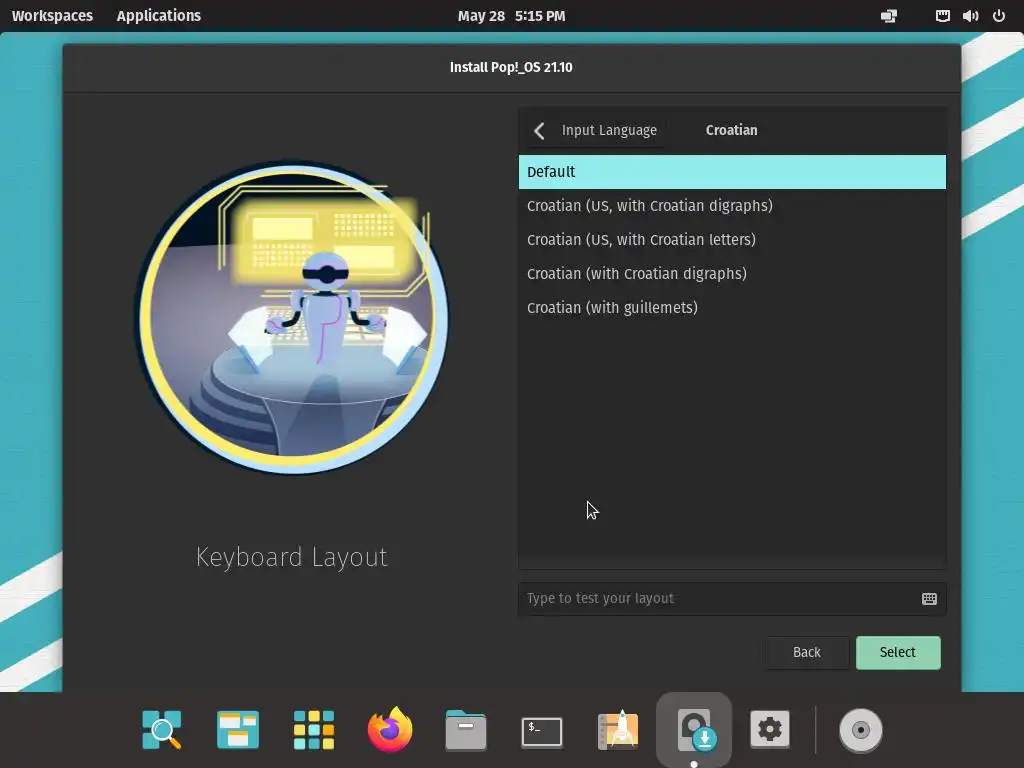Launch Terminal from the dock
The image size is (1024, 768).
(542, 731)
